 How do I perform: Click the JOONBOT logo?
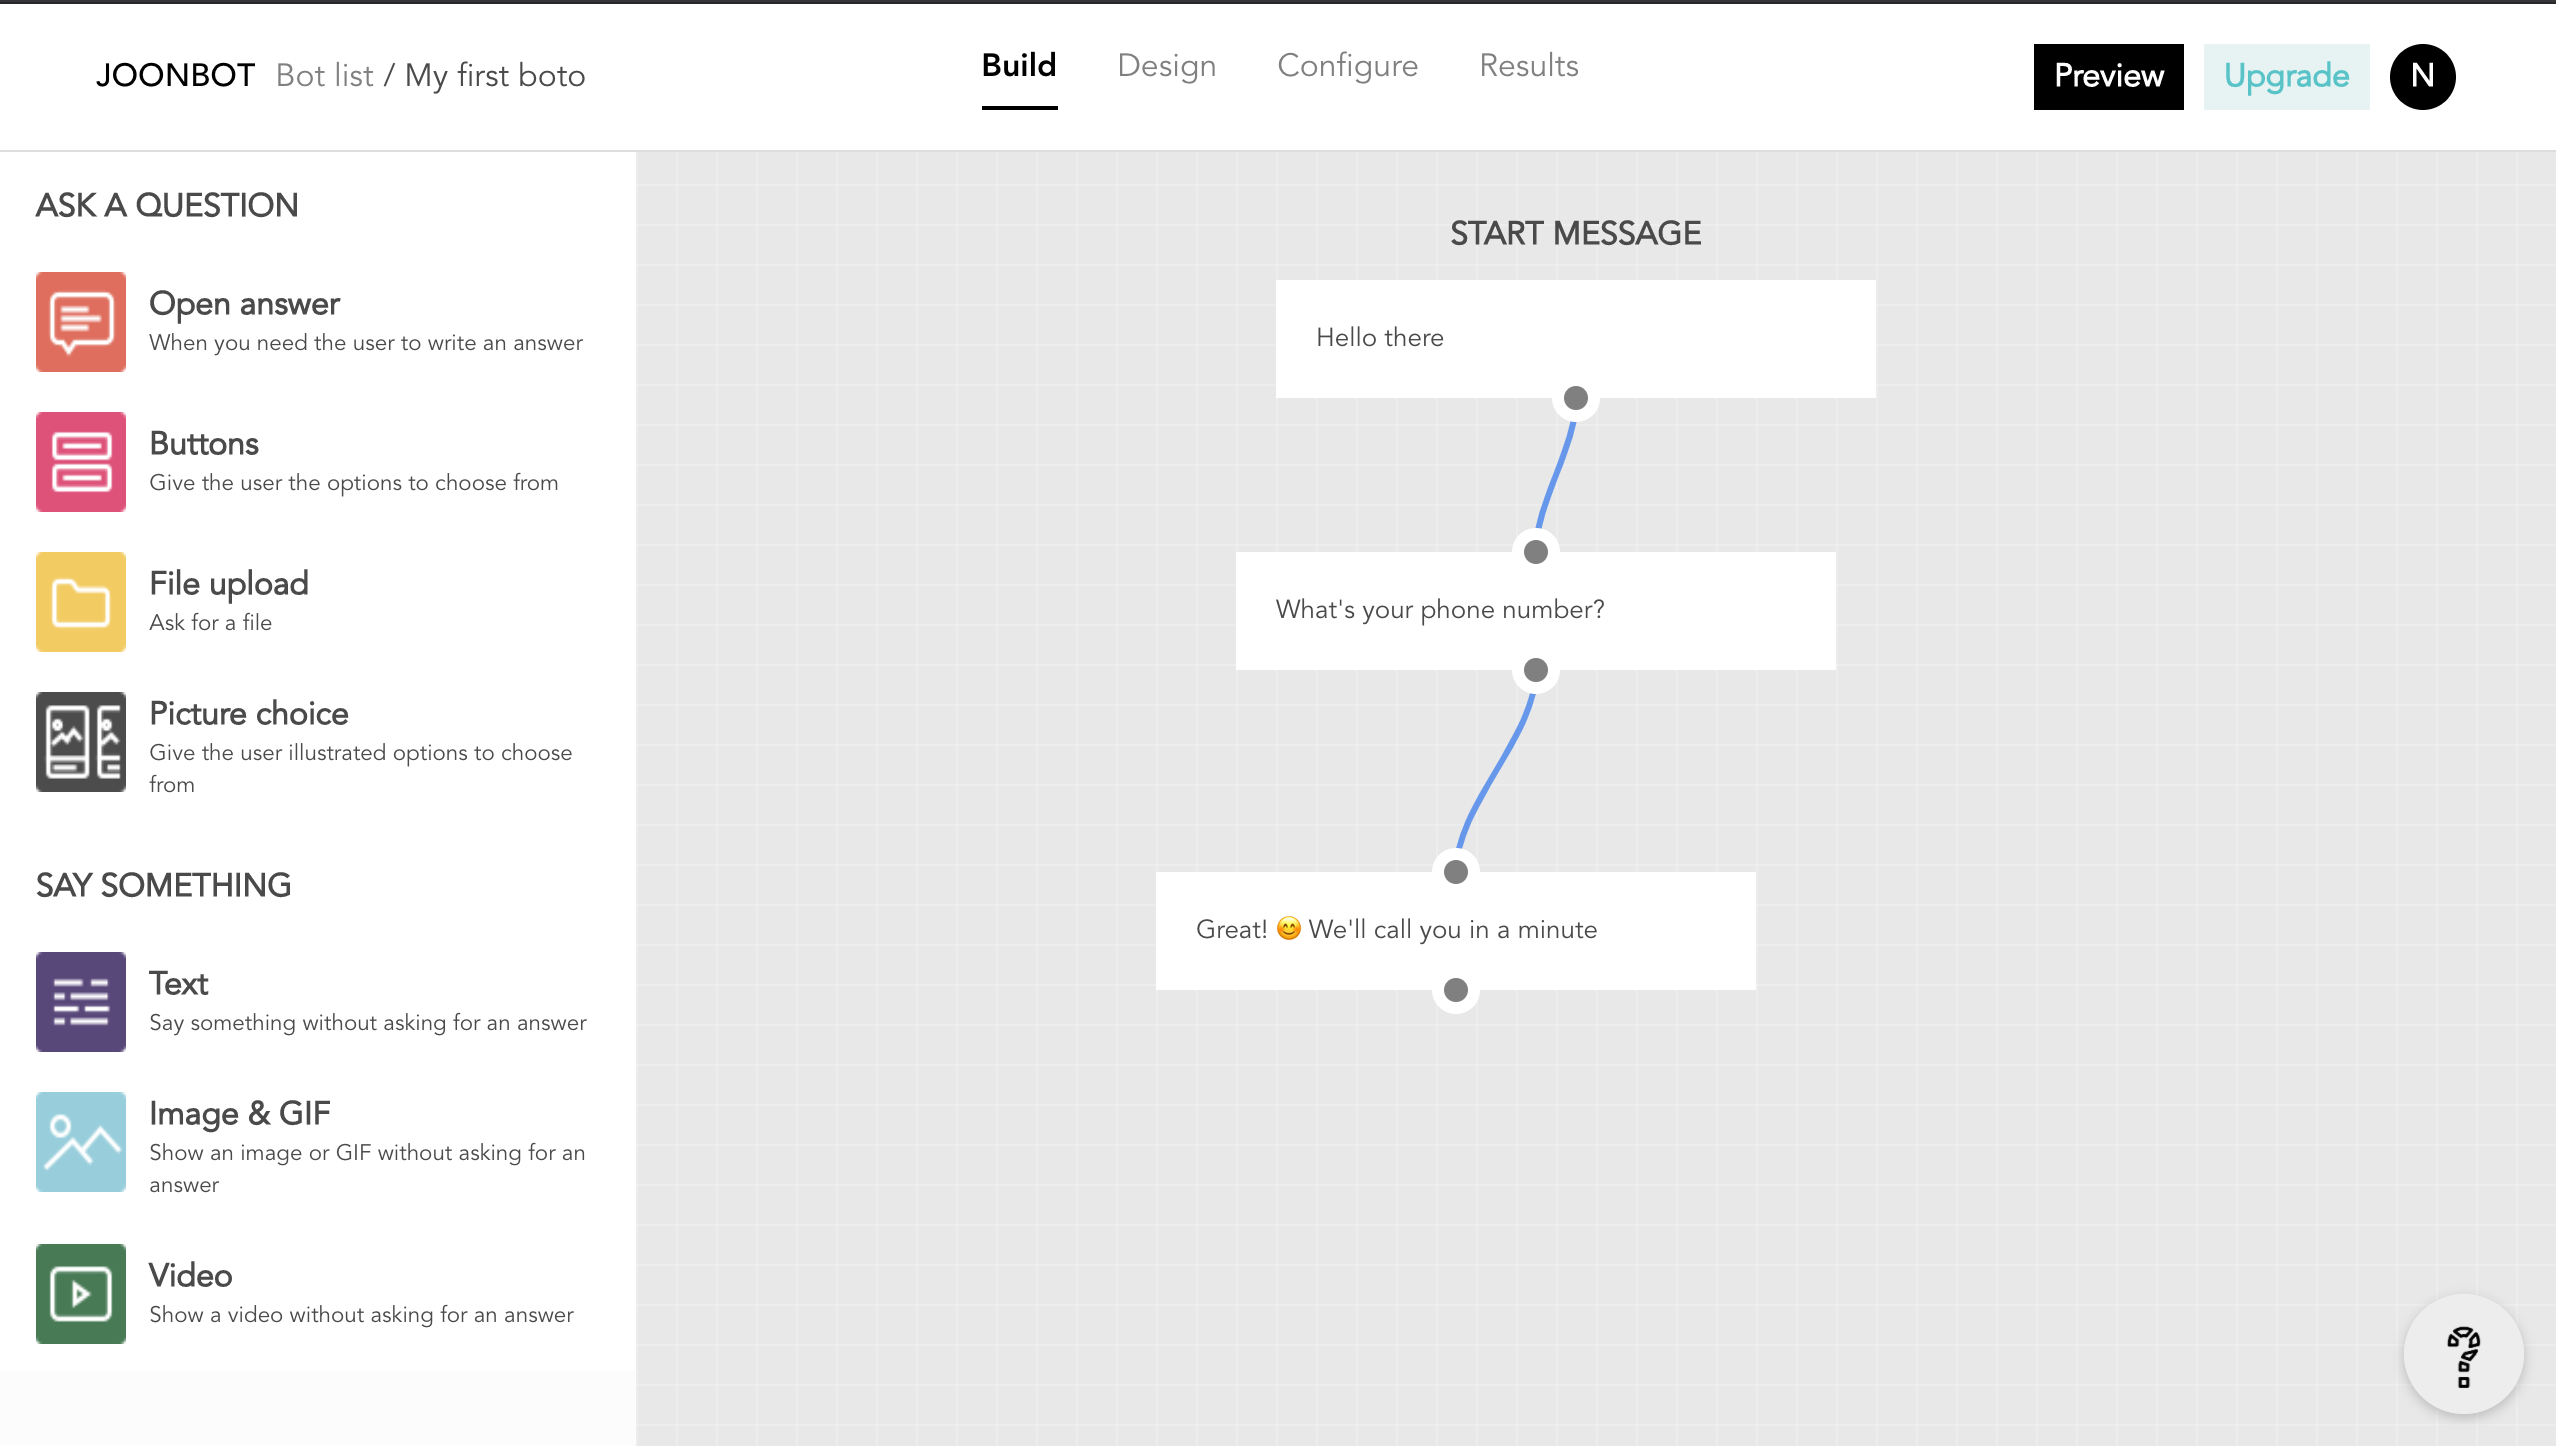point(175,76)
